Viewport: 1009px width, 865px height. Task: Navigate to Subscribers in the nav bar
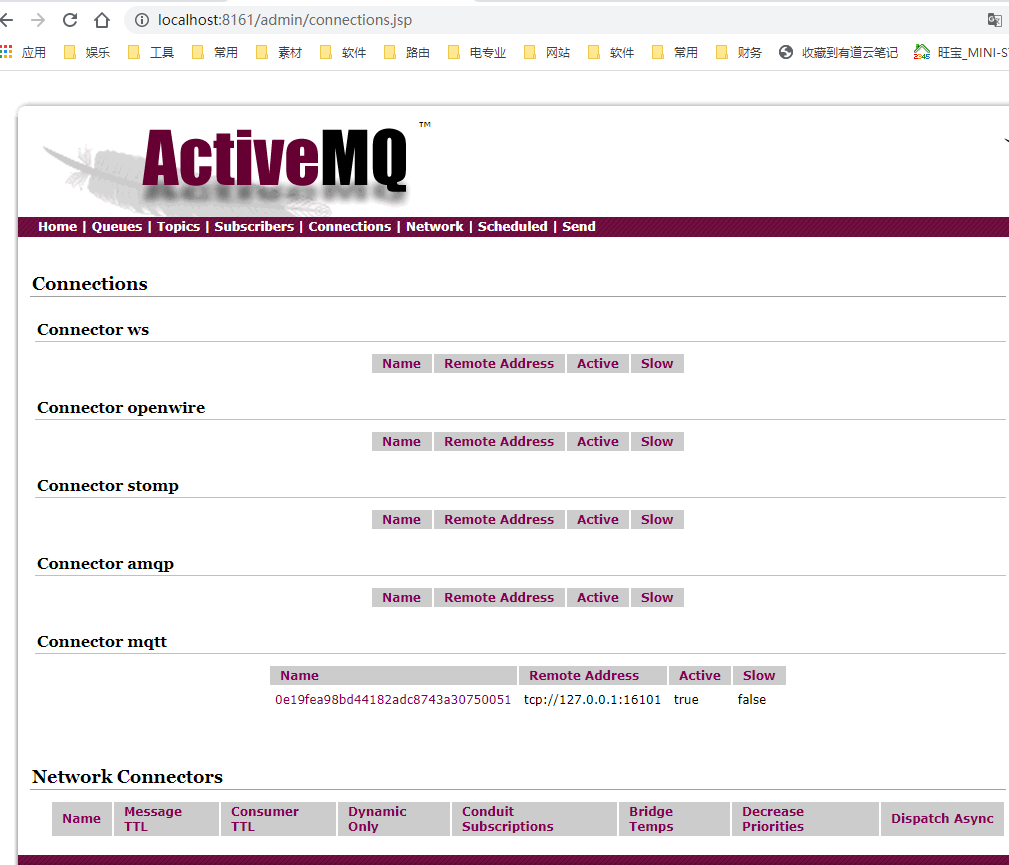(254, 227)
